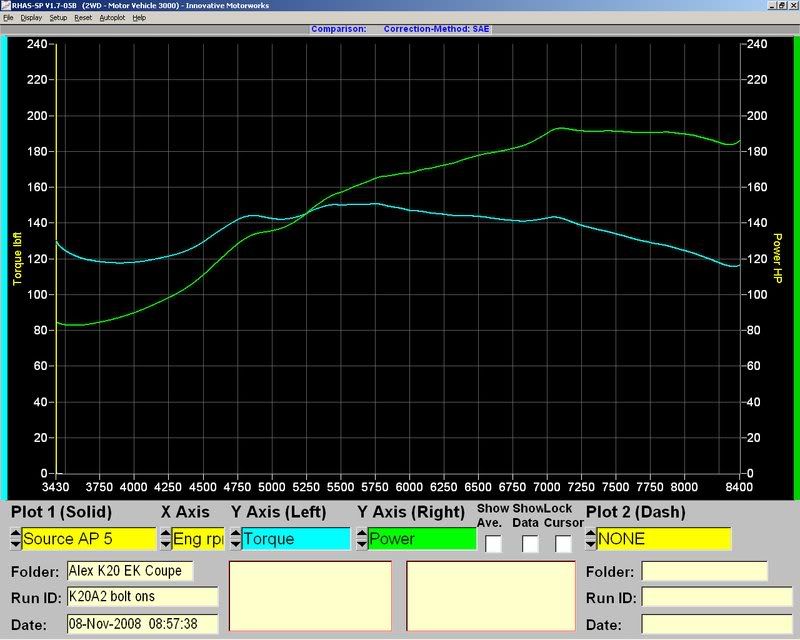
Task: Open the Setup menu
Action: point(58,18)
